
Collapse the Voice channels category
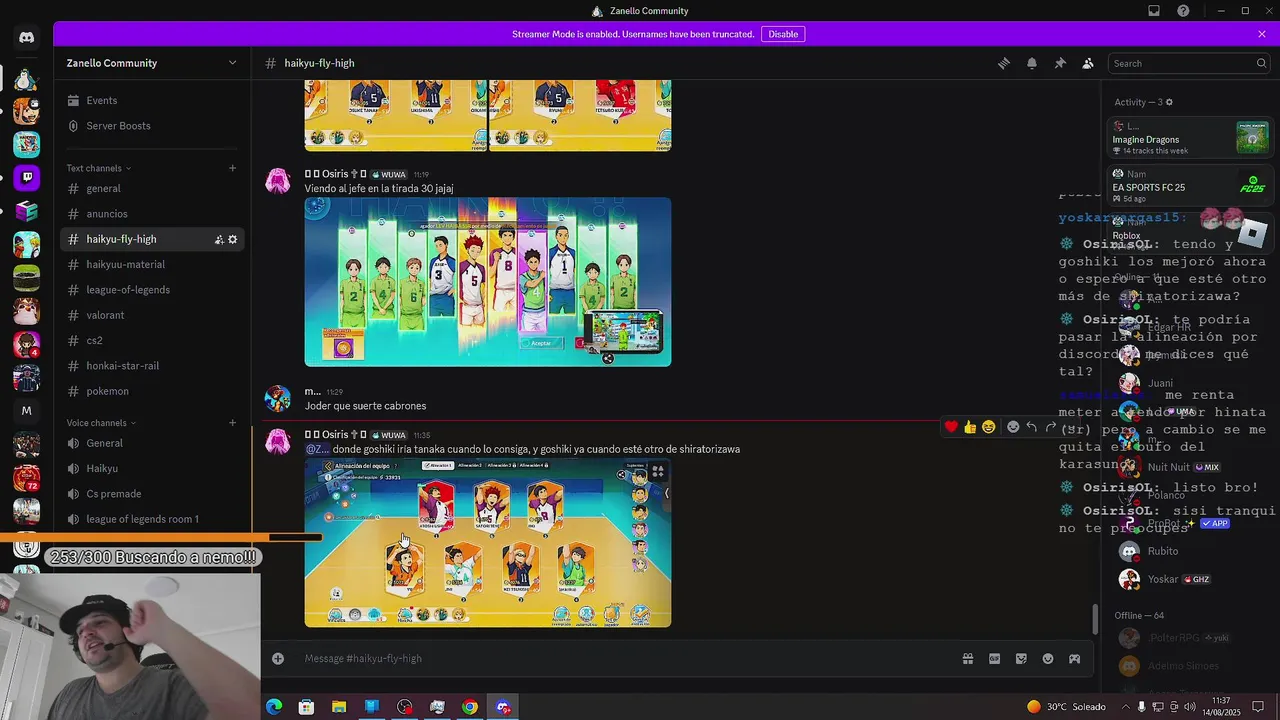pyautogui.click(x=101, y=423)
